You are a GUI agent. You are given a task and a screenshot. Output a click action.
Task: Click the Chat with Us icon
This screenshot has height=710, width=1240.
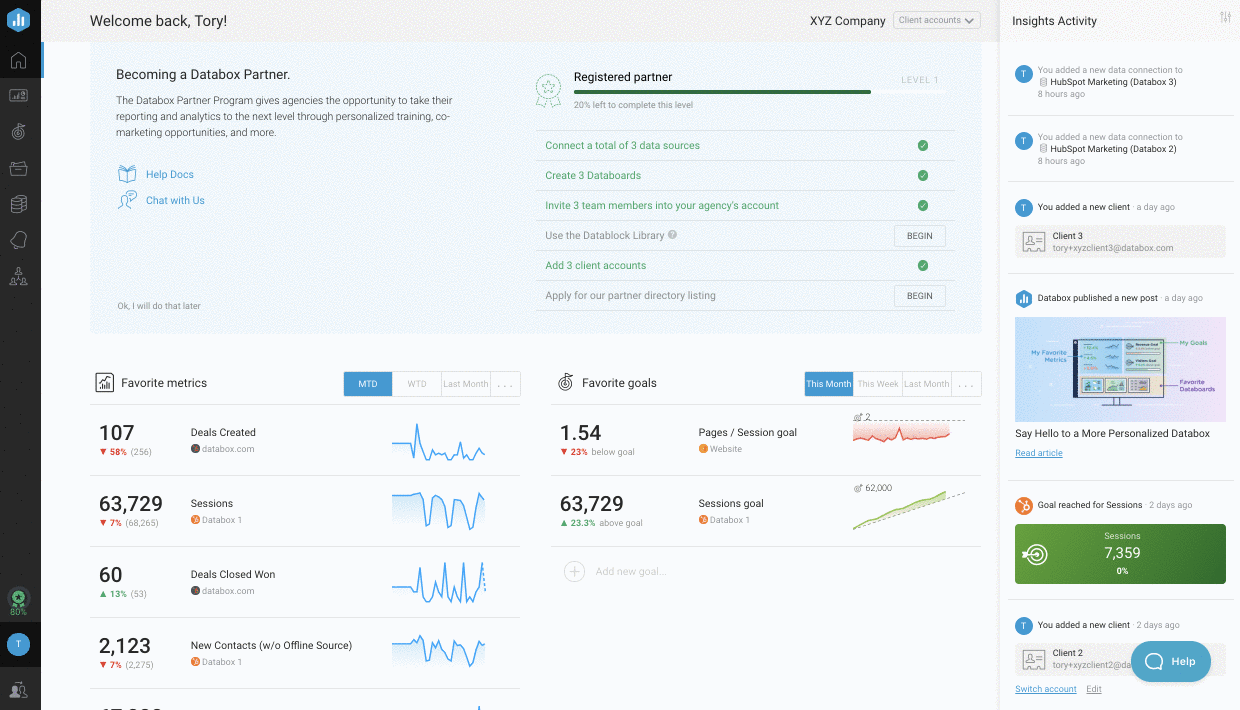[127, 200]
